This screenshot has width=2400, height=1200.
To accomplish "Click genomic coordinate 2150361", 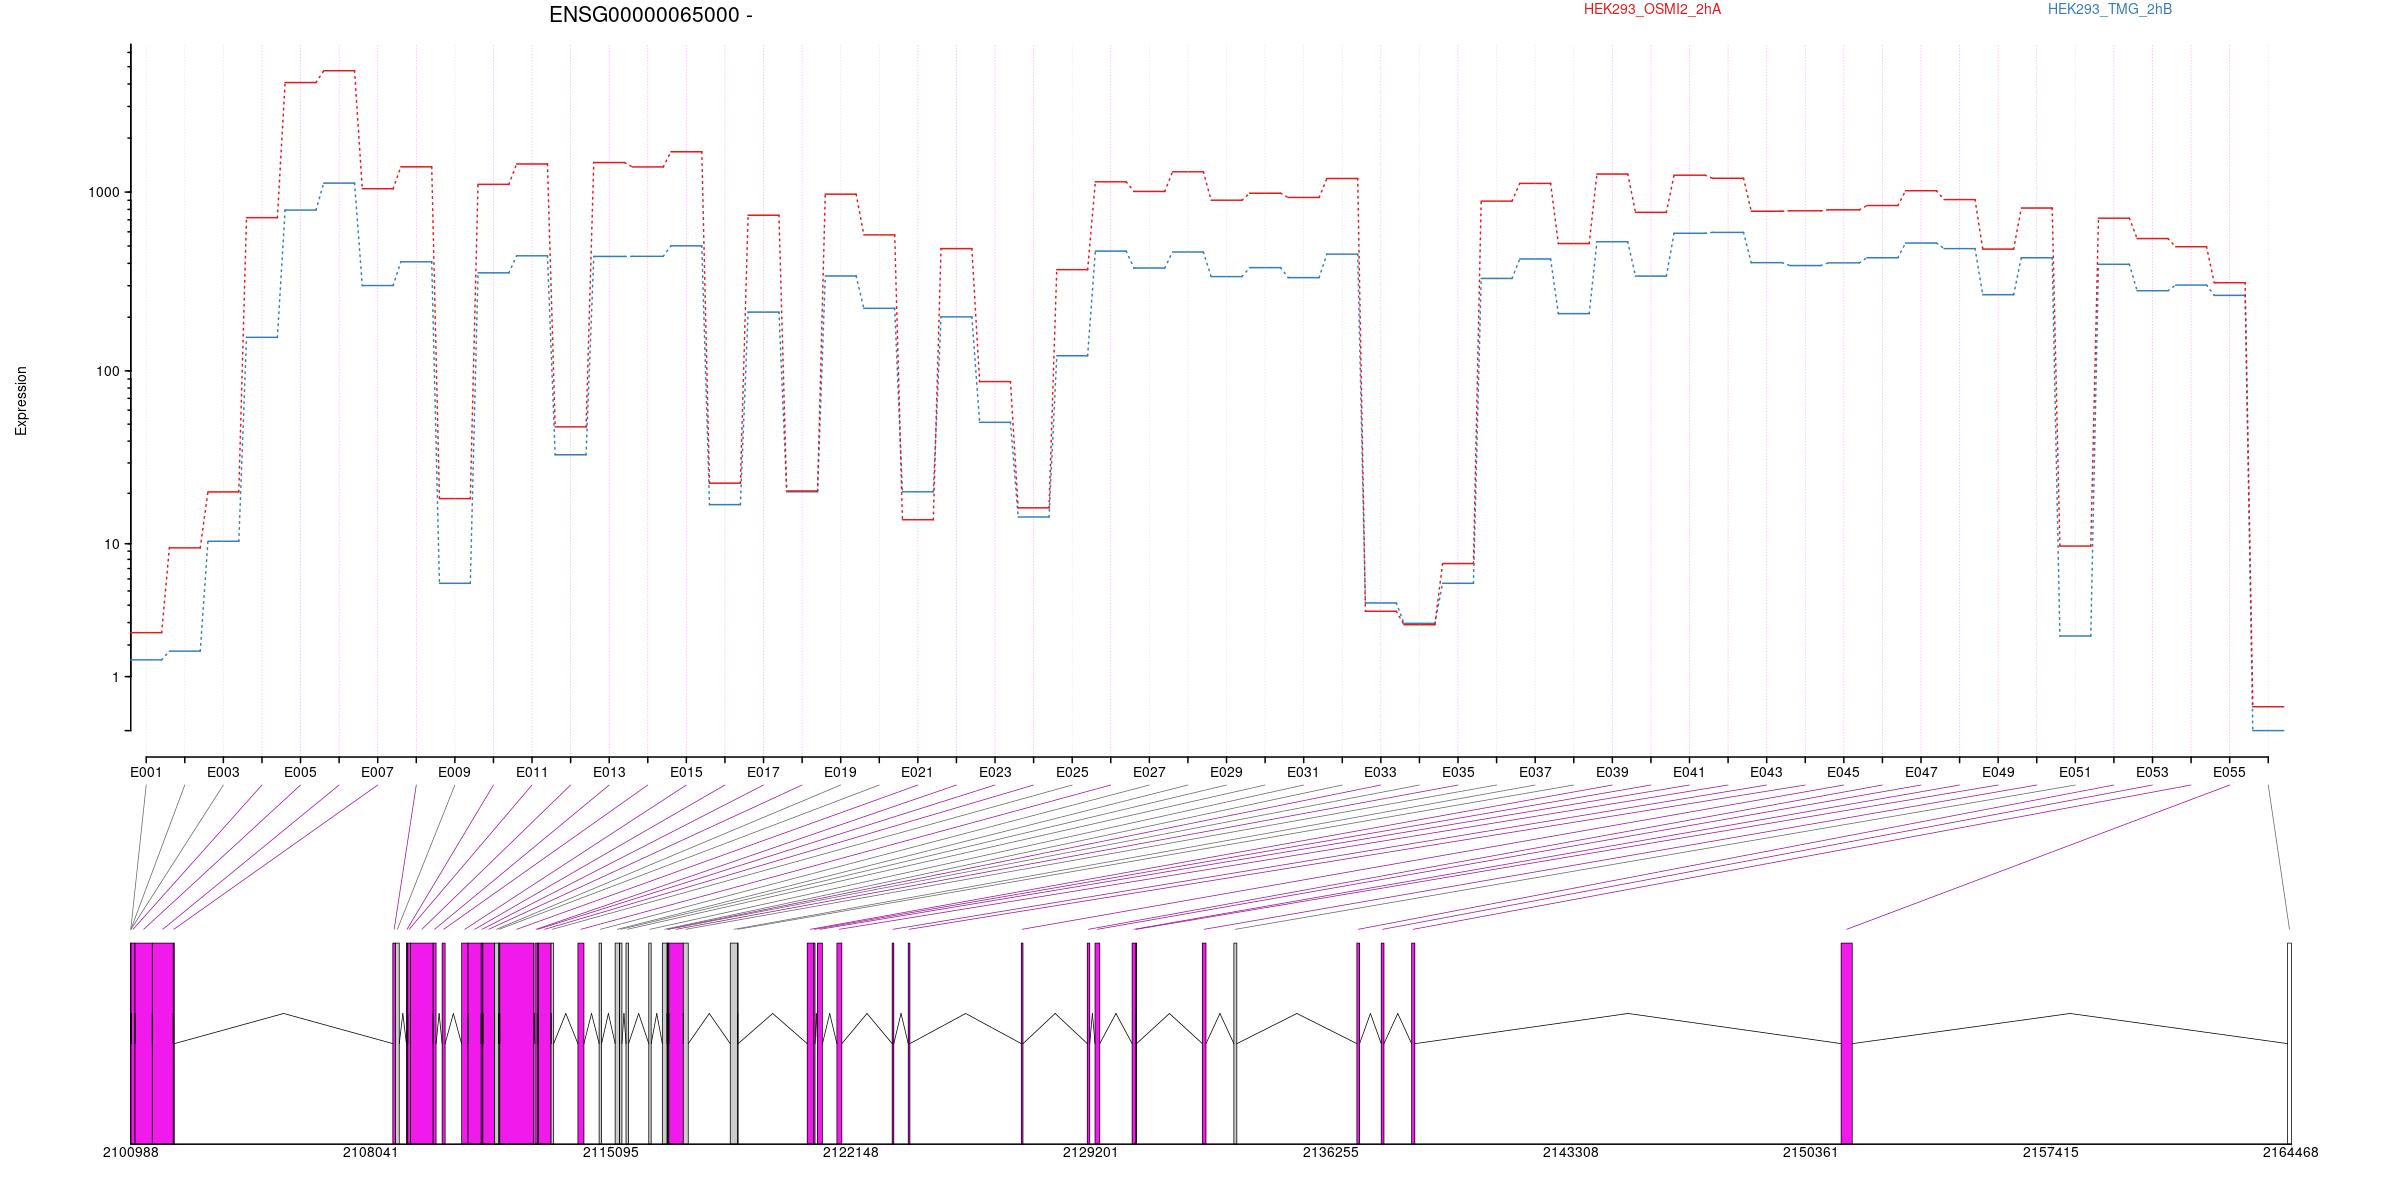I will 1811,1152.
